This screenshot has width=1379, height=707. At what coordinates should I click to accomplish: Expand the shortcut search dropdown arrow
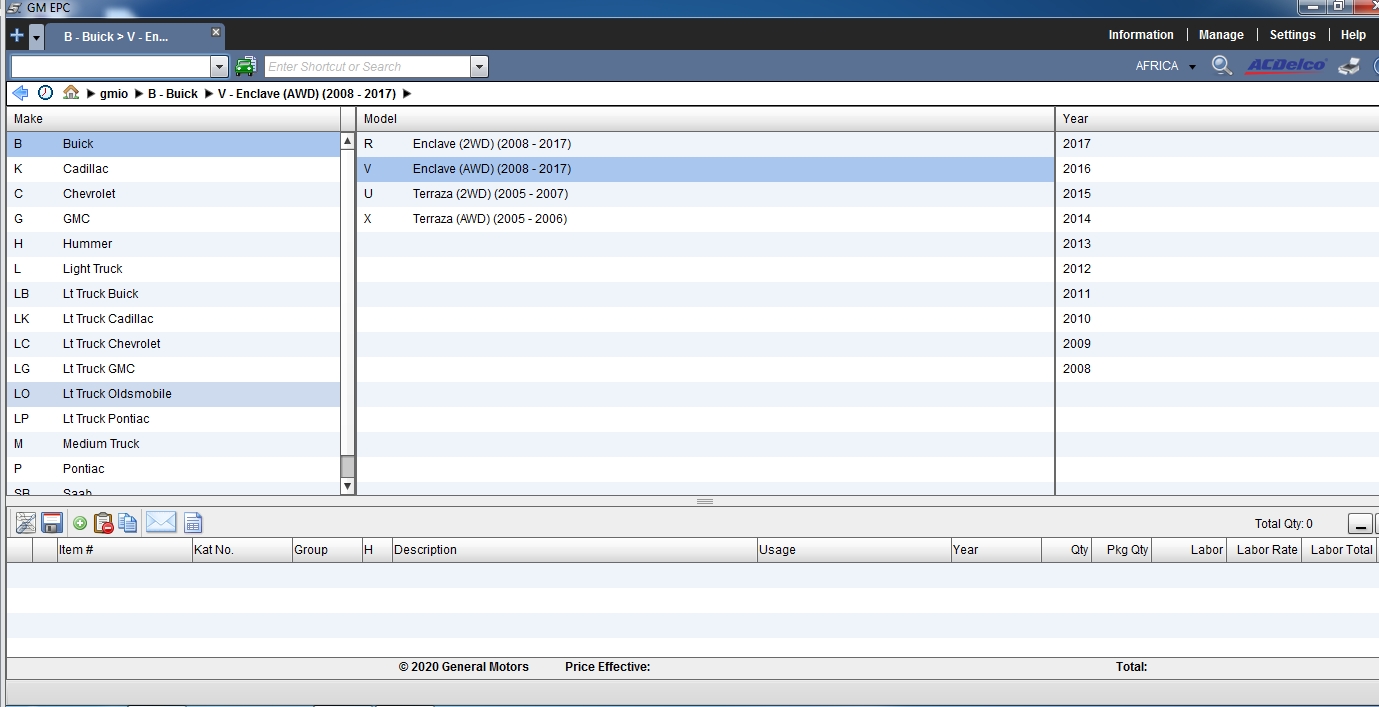point(479,67)
